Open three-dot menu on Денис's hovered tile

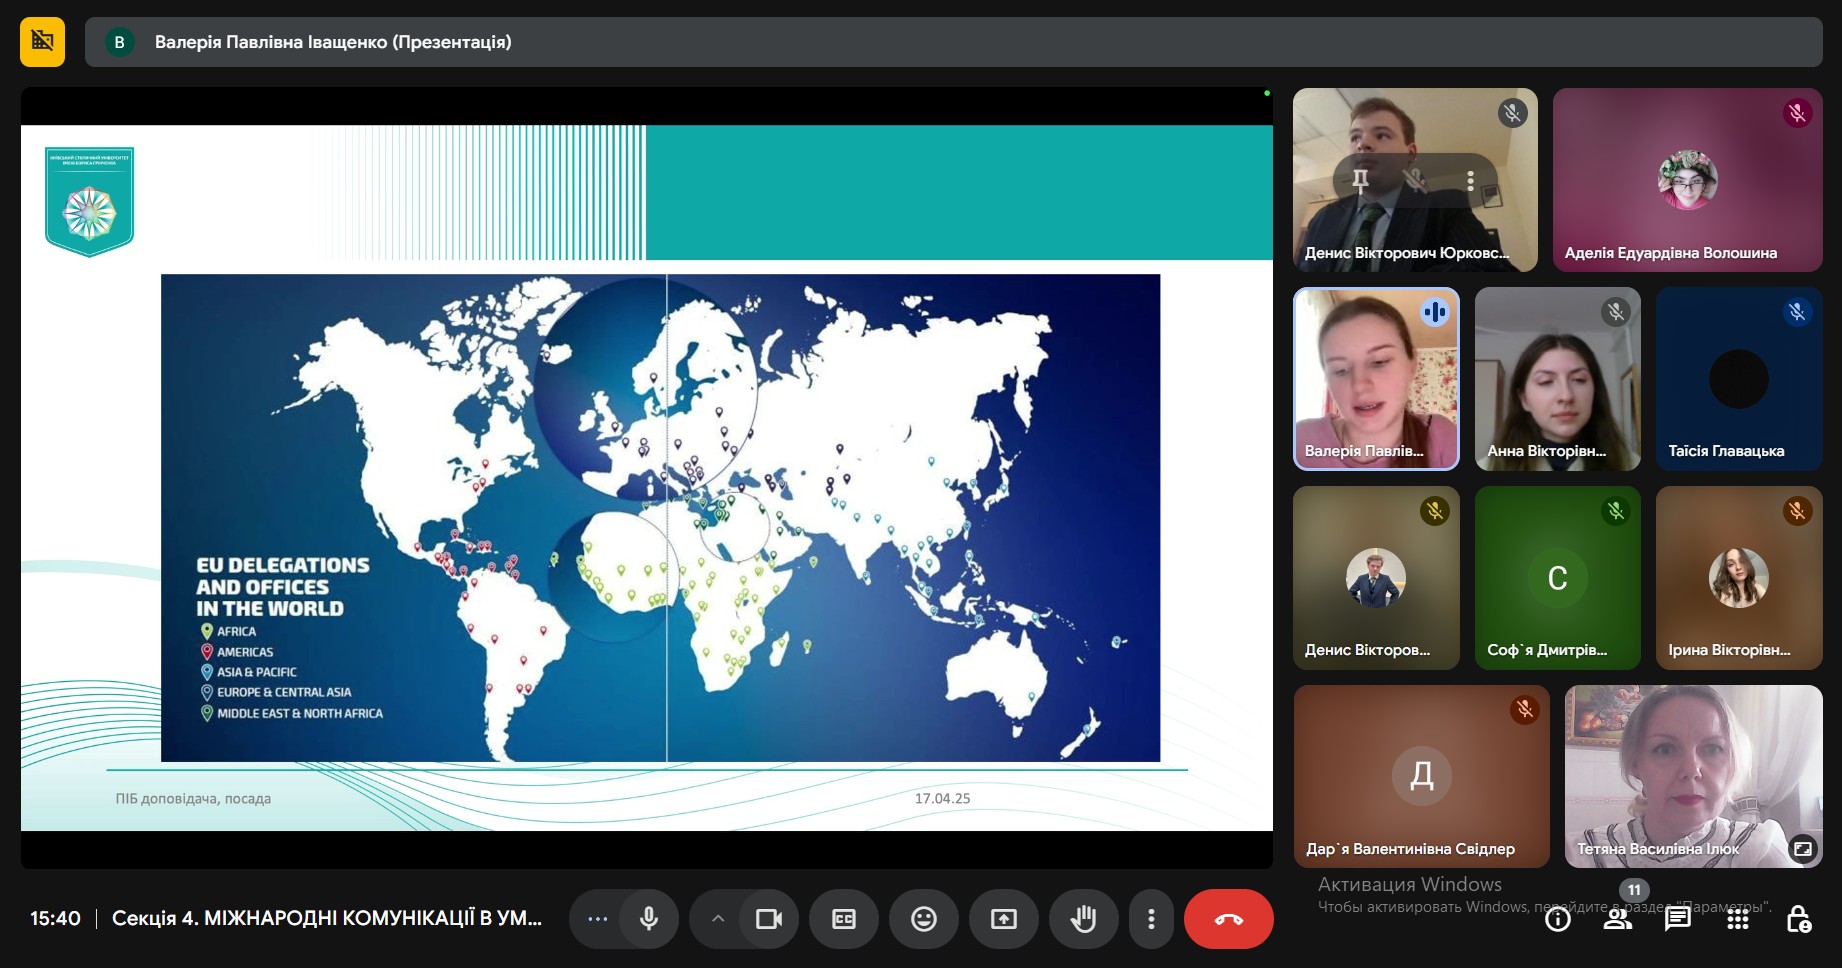click(x=1469, y=180)
